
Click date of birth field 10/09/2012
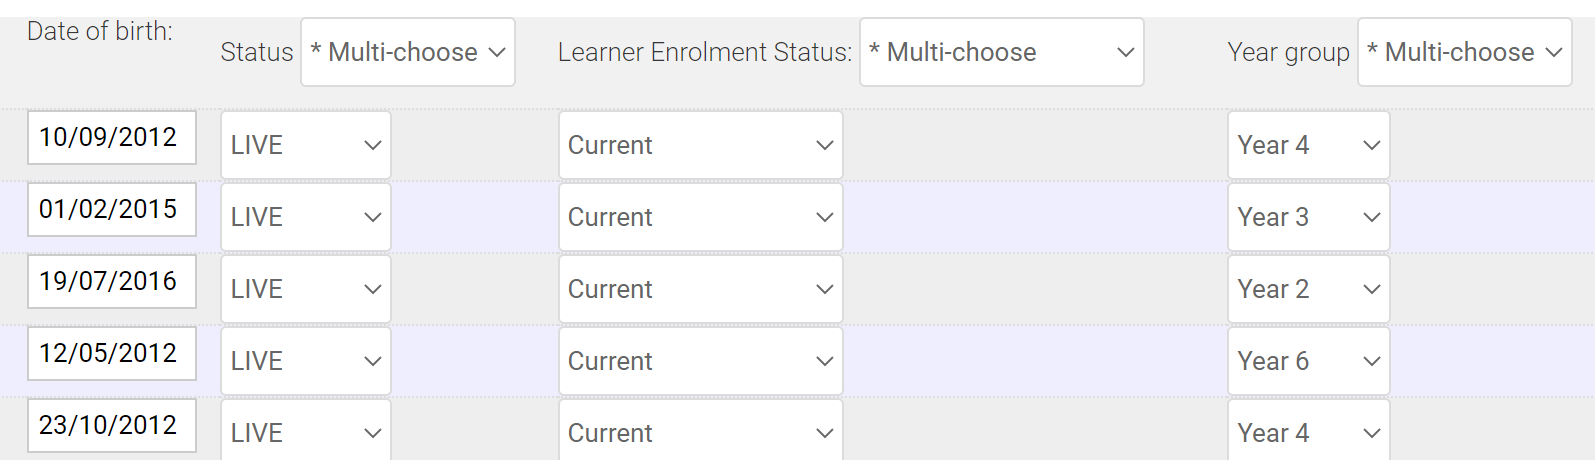(111, 137)
